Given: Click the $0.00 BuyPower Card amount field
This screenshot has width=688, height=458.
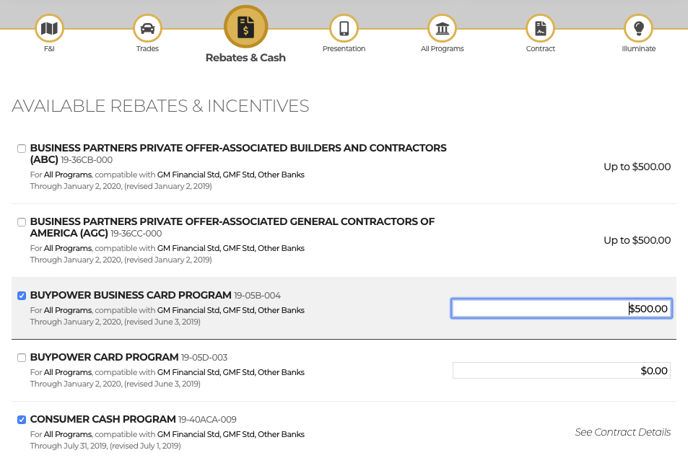Looking at the screenshot, I should [x=561, y=371].
